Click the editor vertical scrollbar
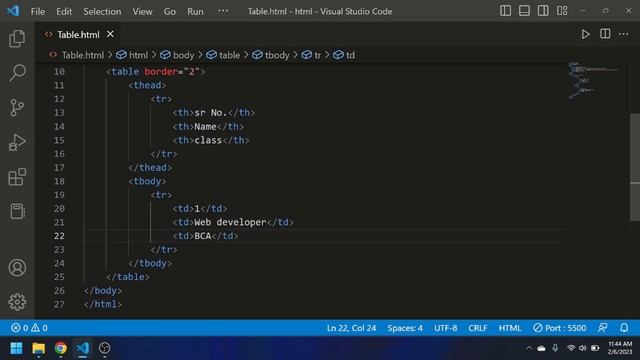The height and width of the screenshot is (360, 640). (x=635, y=167)
